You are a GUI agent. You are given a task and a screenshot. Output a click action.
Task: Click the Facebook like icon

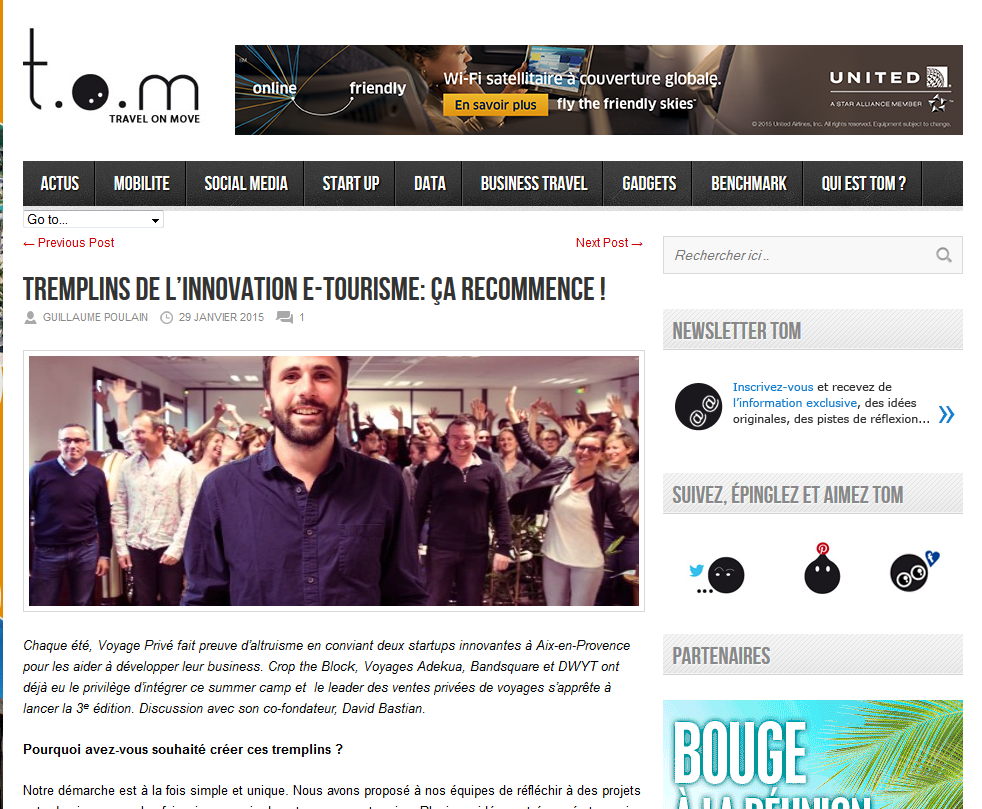click(x=914, y=570)
